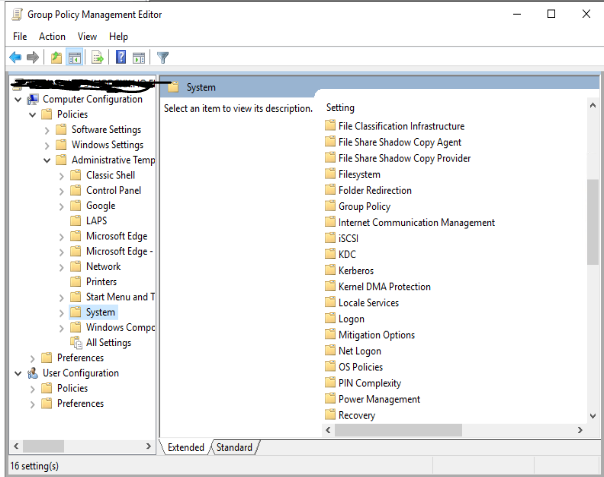Image resolution: width=604 pixels, height=477 pixels.
Task: Open the Action menu
Action: [52, 37]
